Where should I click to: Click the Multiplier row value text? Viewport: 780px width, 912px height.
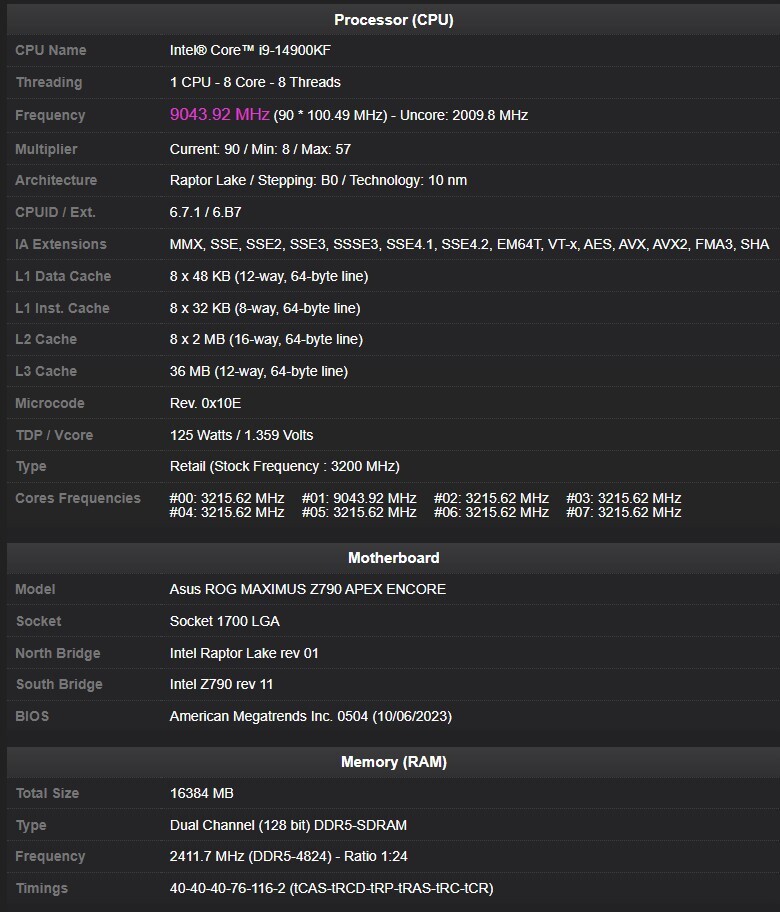point(260,149)
